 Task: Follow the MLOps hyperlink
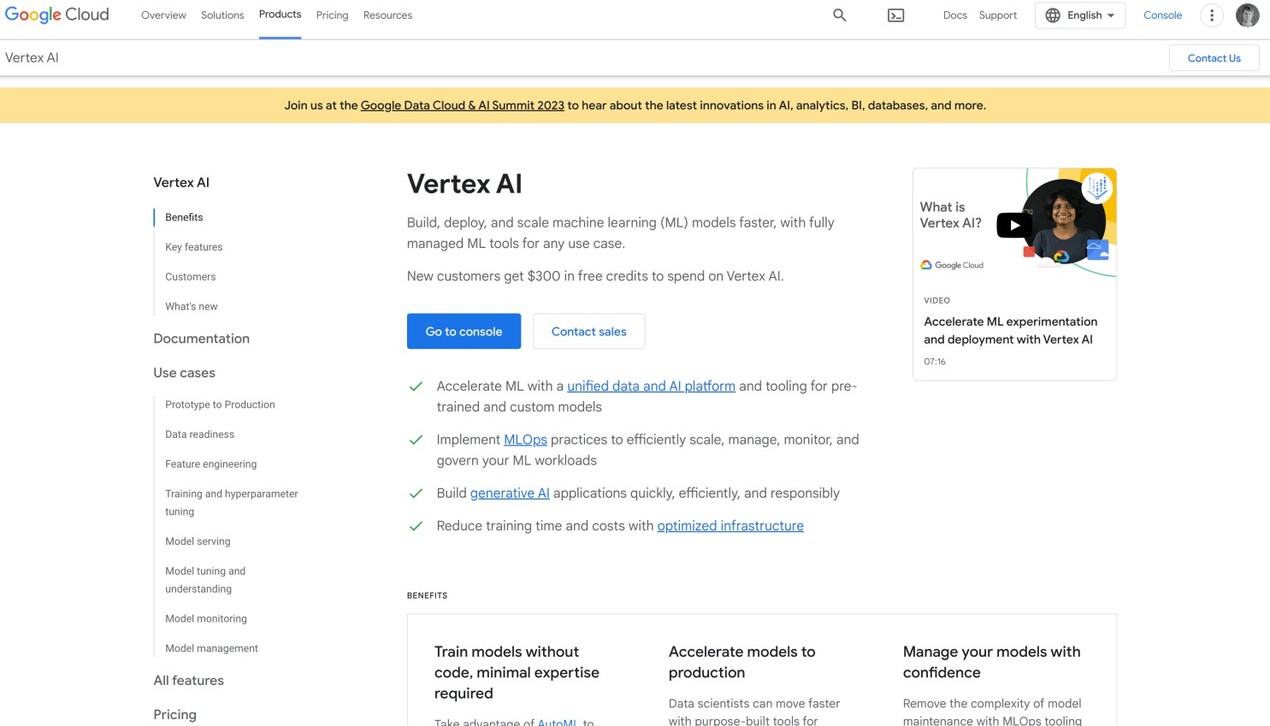(525, 439)
